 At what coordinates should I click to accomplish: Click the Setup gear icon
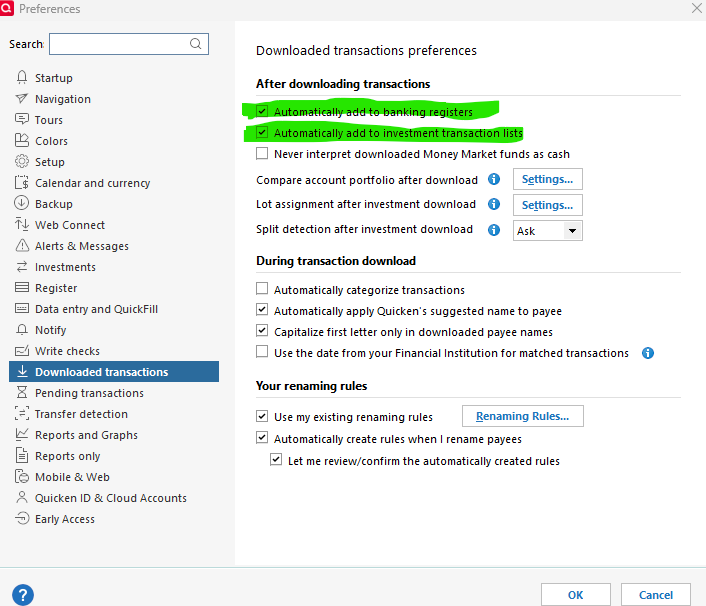point(22,161)
